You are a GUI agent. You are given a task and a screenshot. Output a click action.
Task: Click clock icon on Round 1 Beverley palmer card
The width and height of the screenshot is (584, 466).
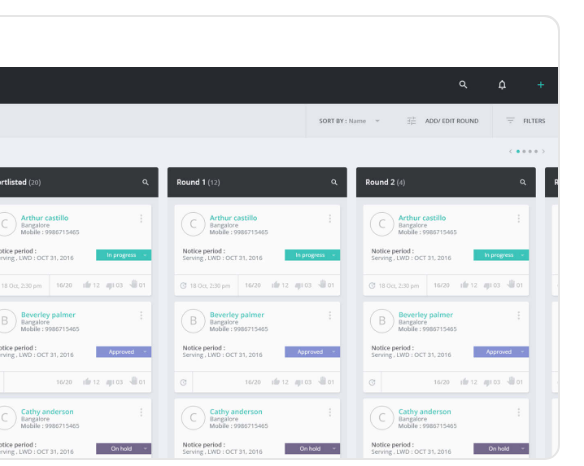pos(183,382)
